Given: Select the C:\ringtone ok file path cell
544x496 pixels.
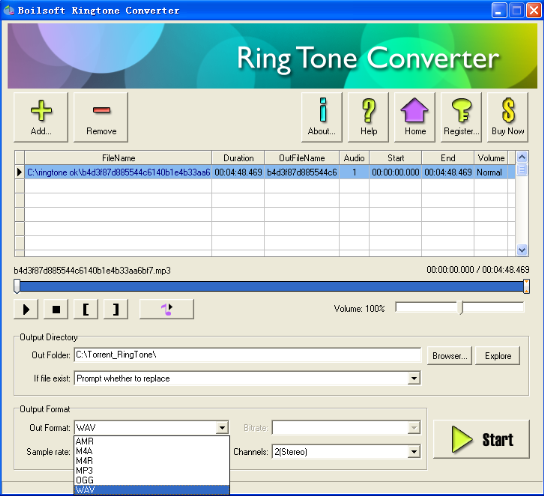Looking at the screenshot, I should (x=118, y=172).
